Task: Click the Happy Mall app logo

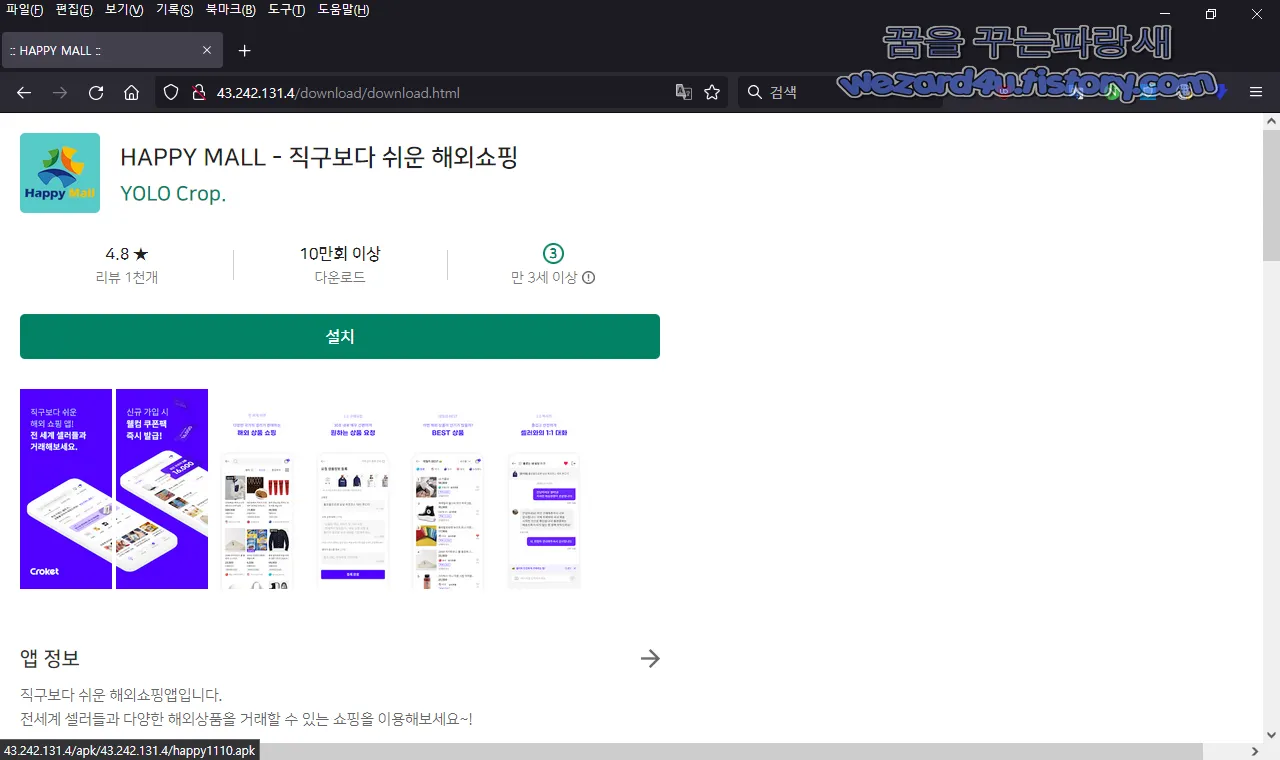Action: 60,173
